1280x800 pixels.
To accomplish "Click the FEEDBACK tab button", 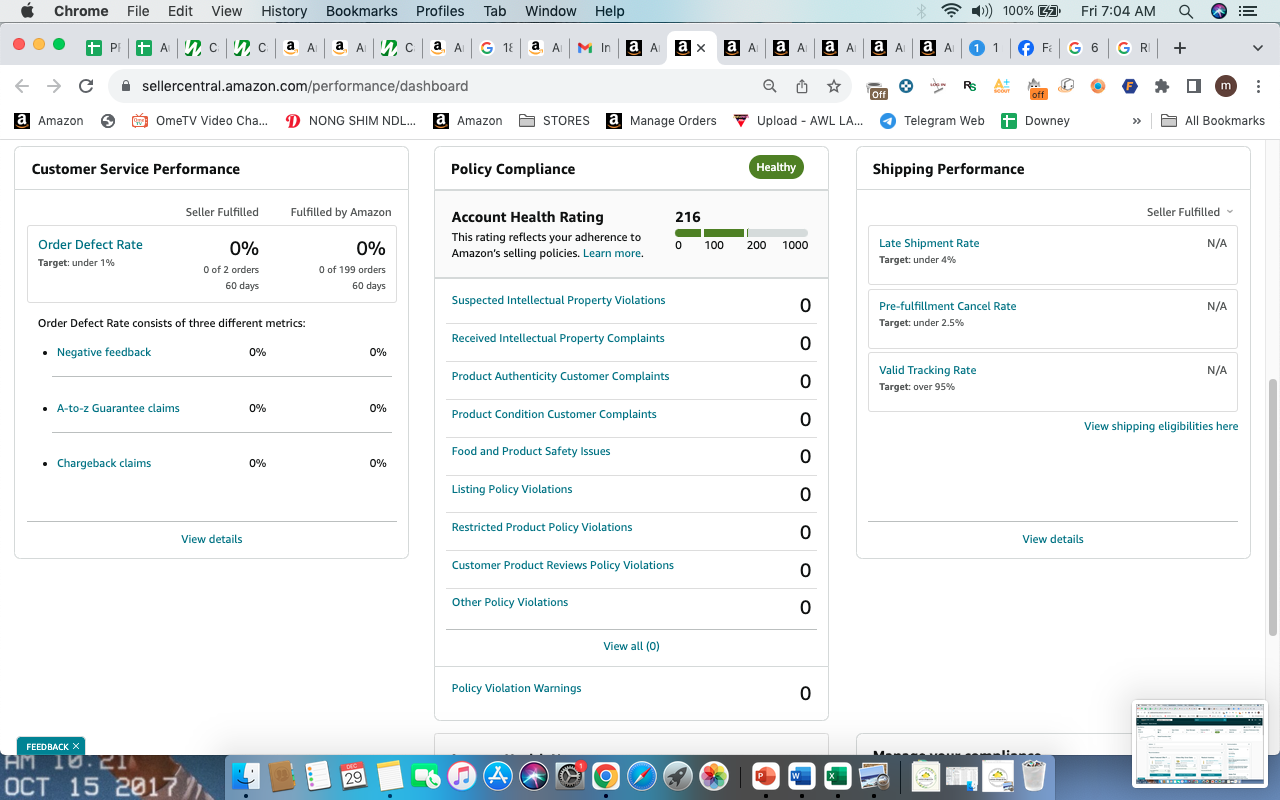I will [x=51, y=746].
